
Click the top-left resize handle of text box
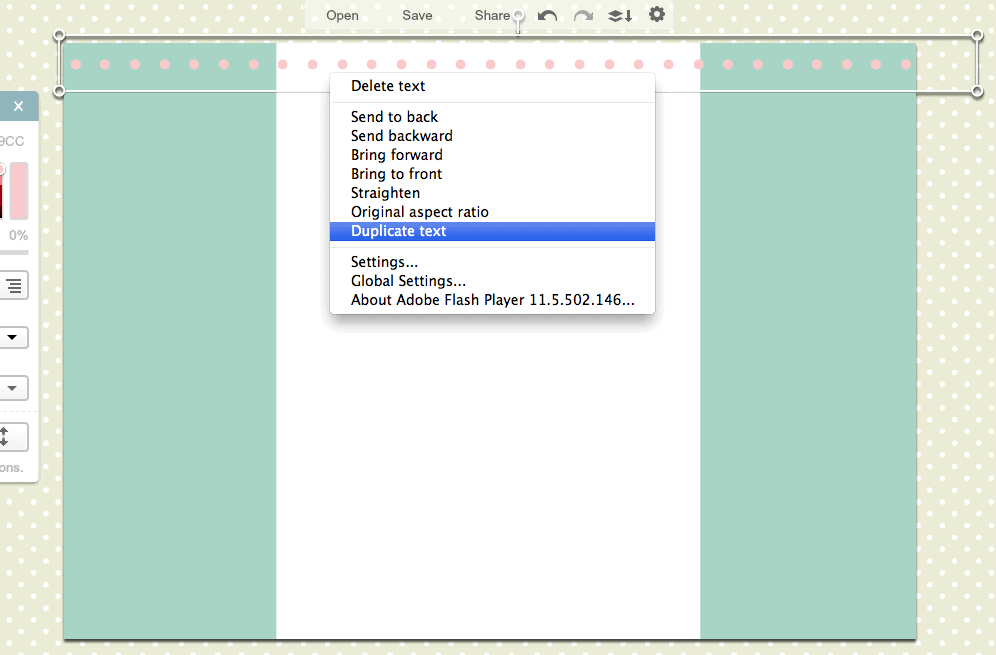(x=59, y=36)
